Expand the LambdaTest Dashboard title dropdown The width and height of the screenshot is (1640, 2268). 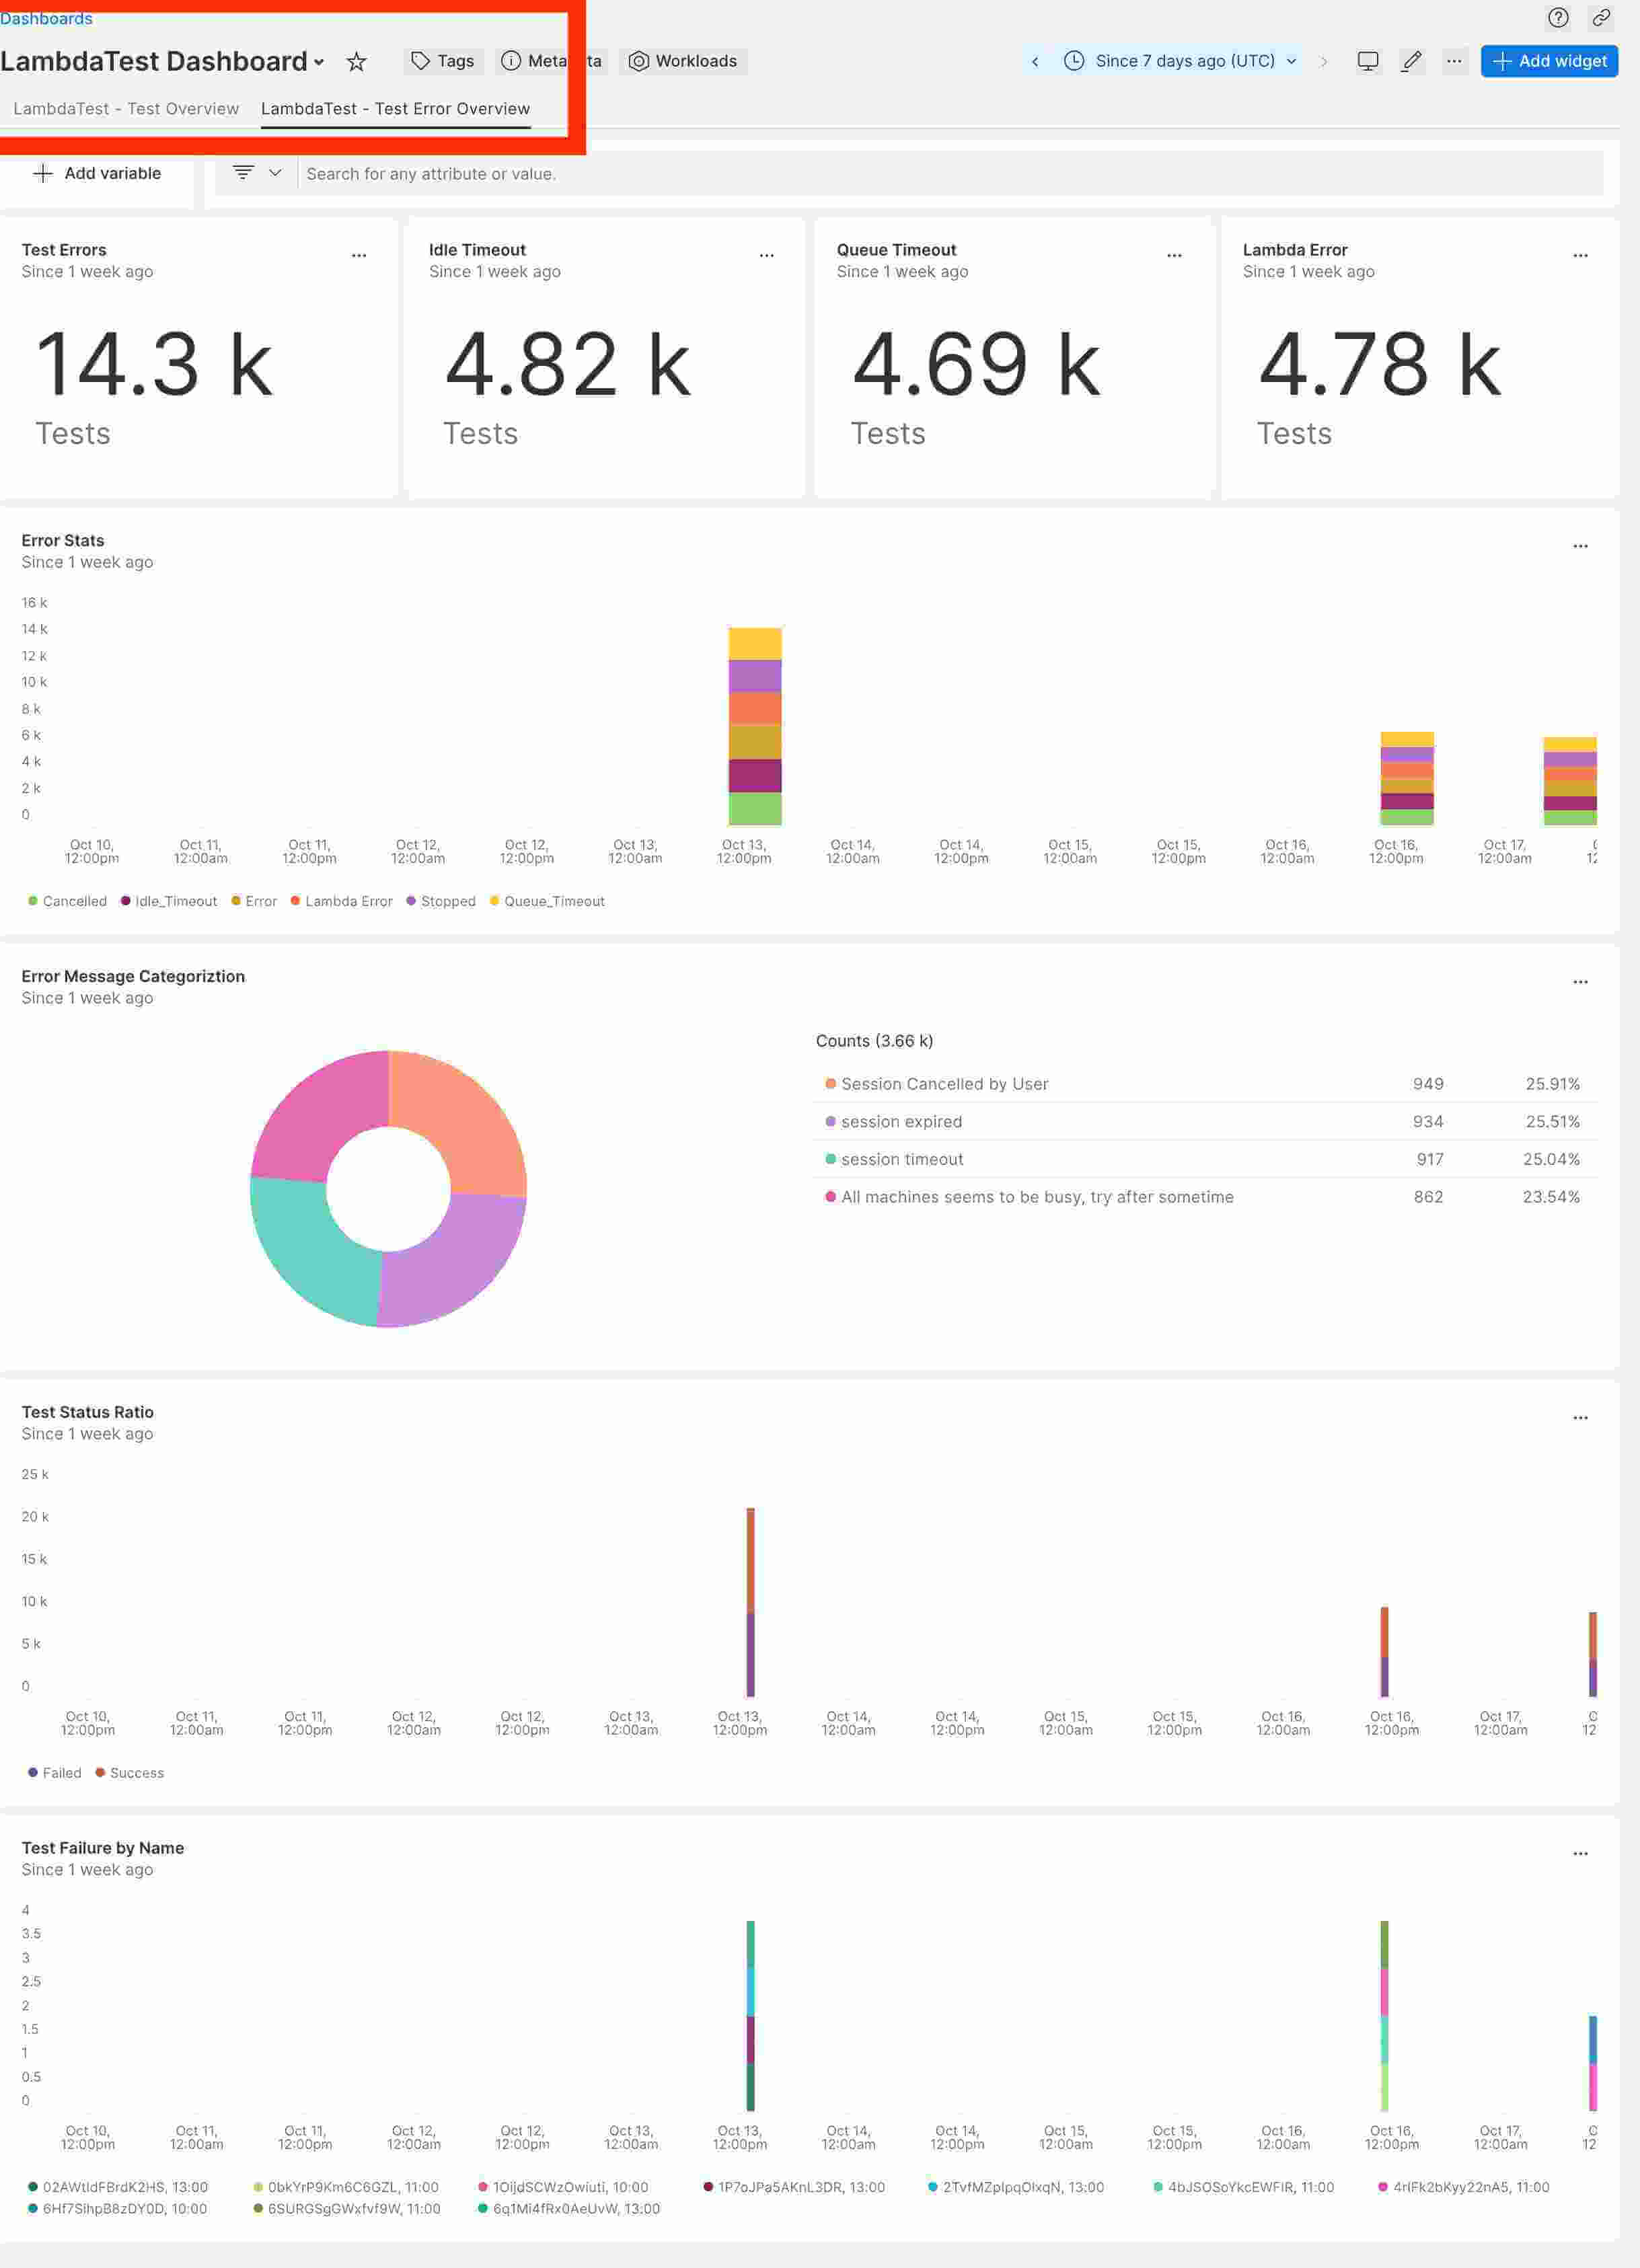tap(319, 62)
